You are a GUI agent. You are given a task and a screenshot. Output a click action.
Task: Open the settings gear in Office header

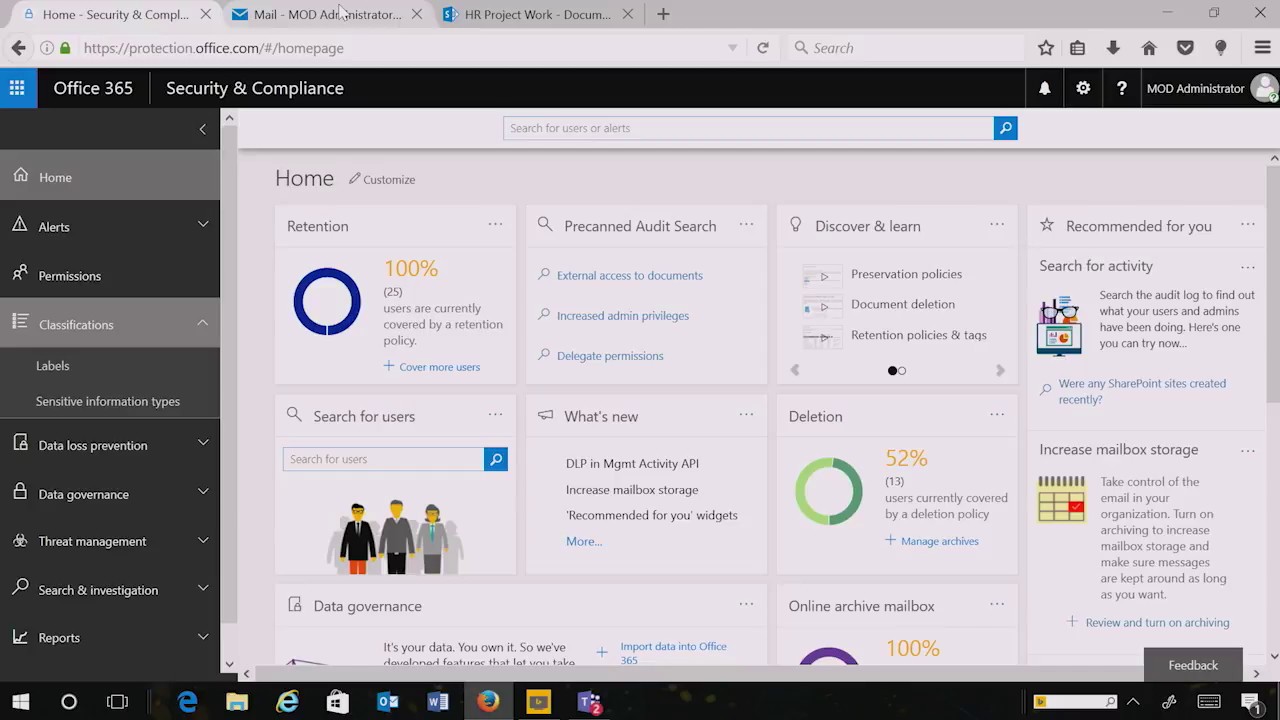point(1083,88)
